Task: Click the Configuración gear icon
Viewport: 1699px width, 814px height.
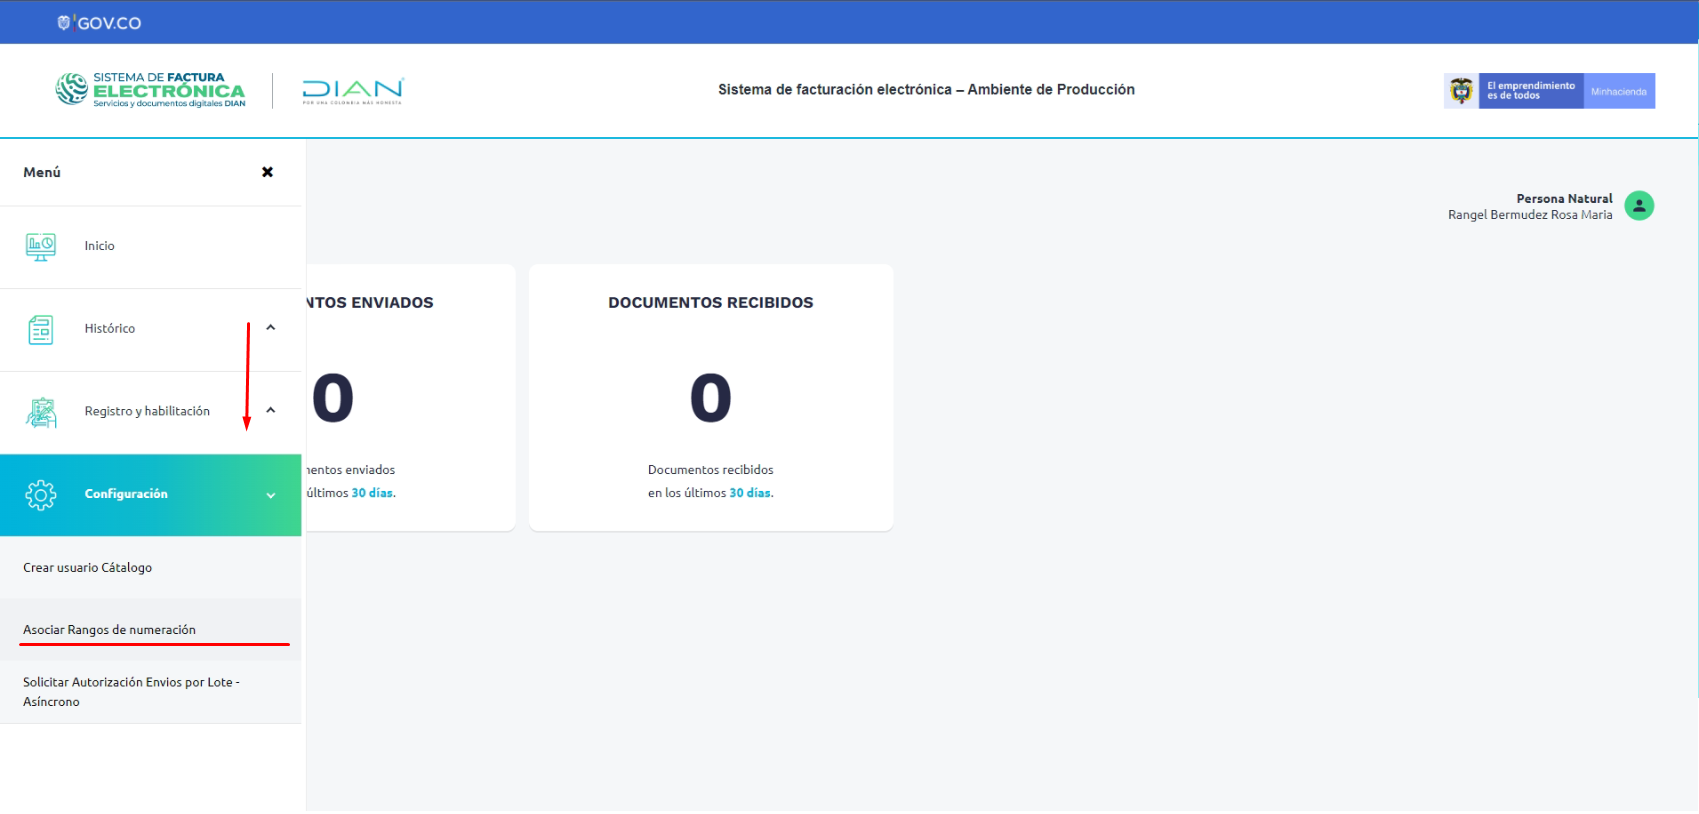Action: [x=41, y=495]
